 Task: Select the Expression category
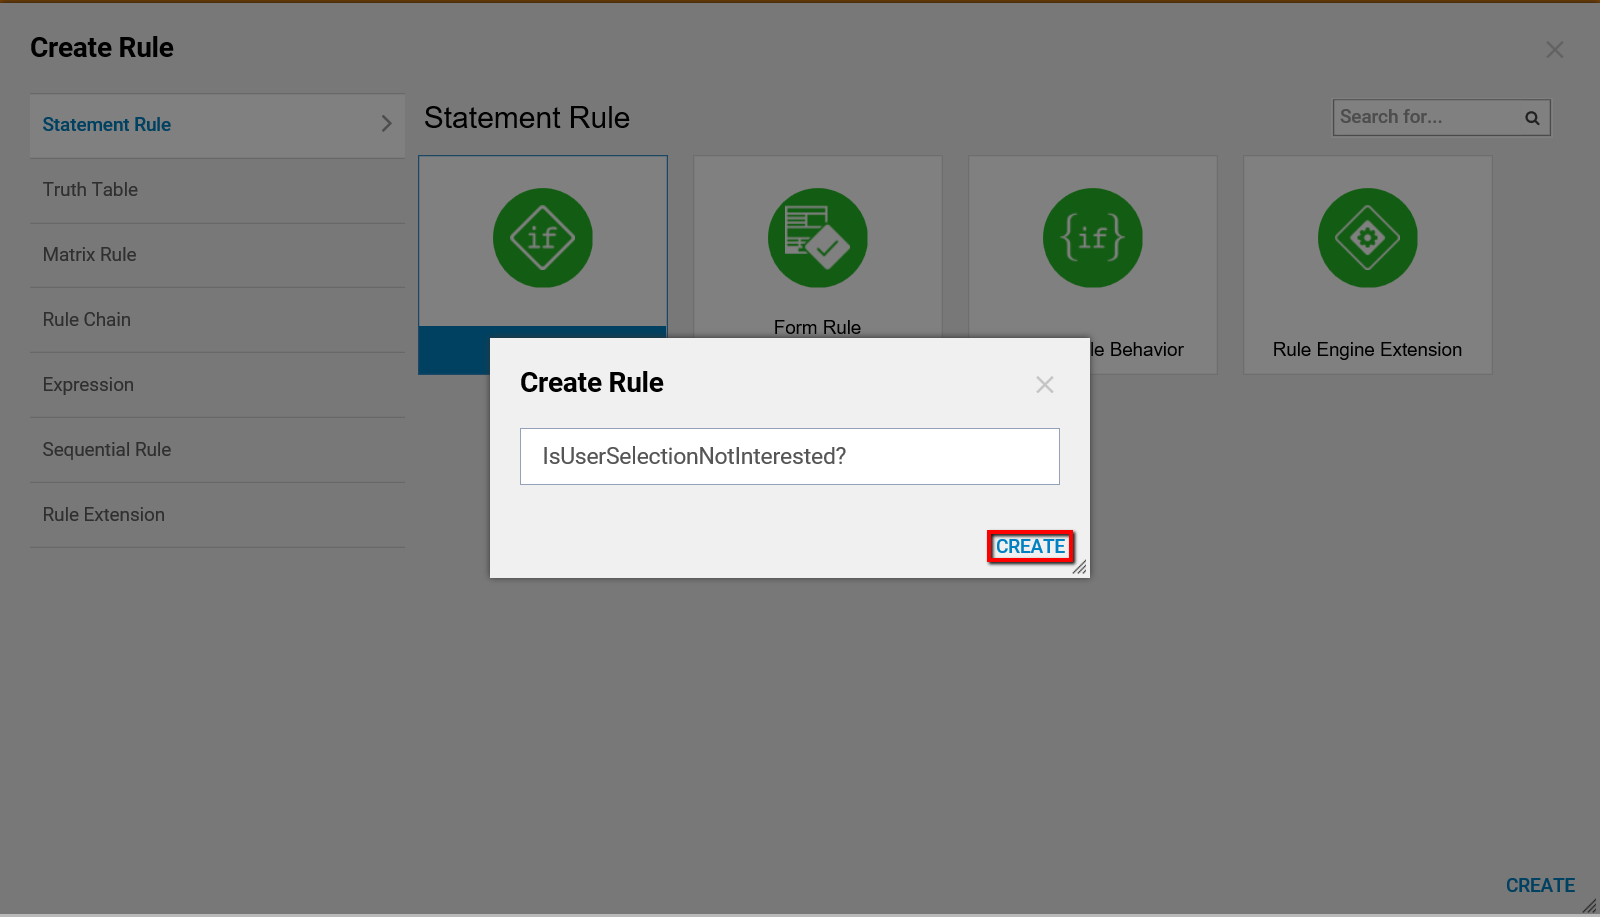tap(217, 385)
